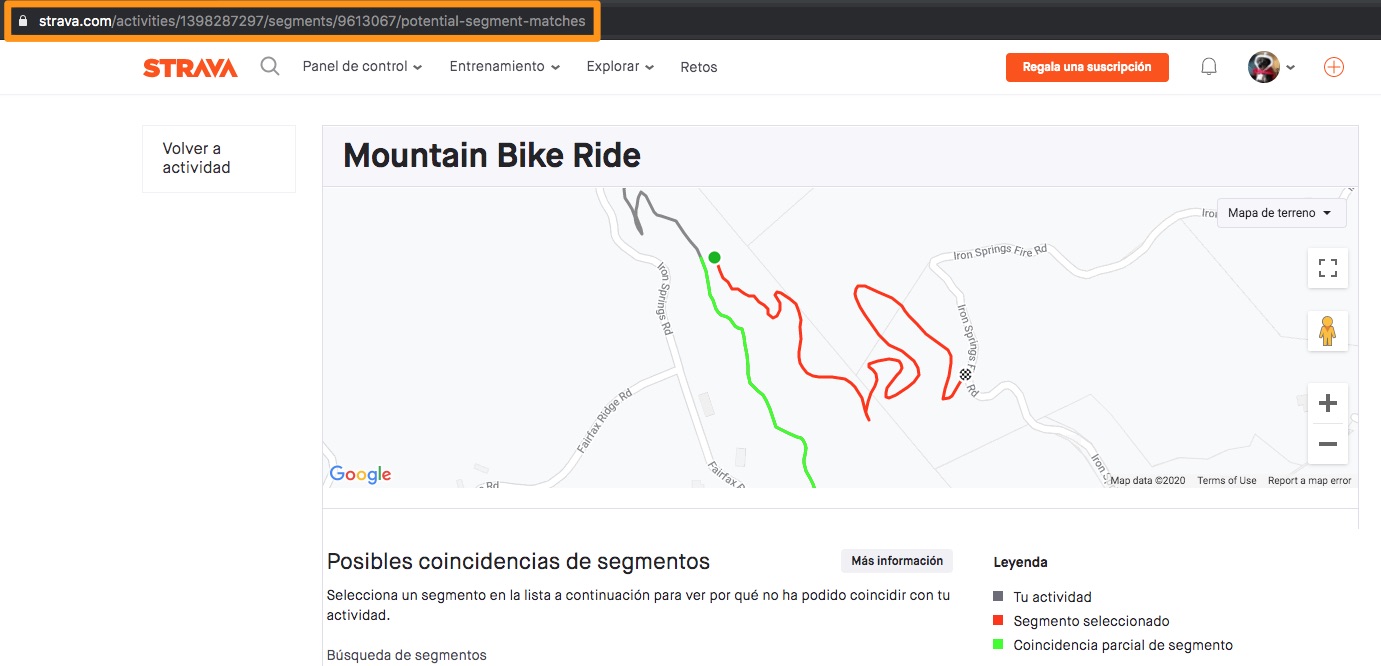This screenshot has width=1381, height=666.
Task: Click the Strava logo
Action: click(190, 68)
